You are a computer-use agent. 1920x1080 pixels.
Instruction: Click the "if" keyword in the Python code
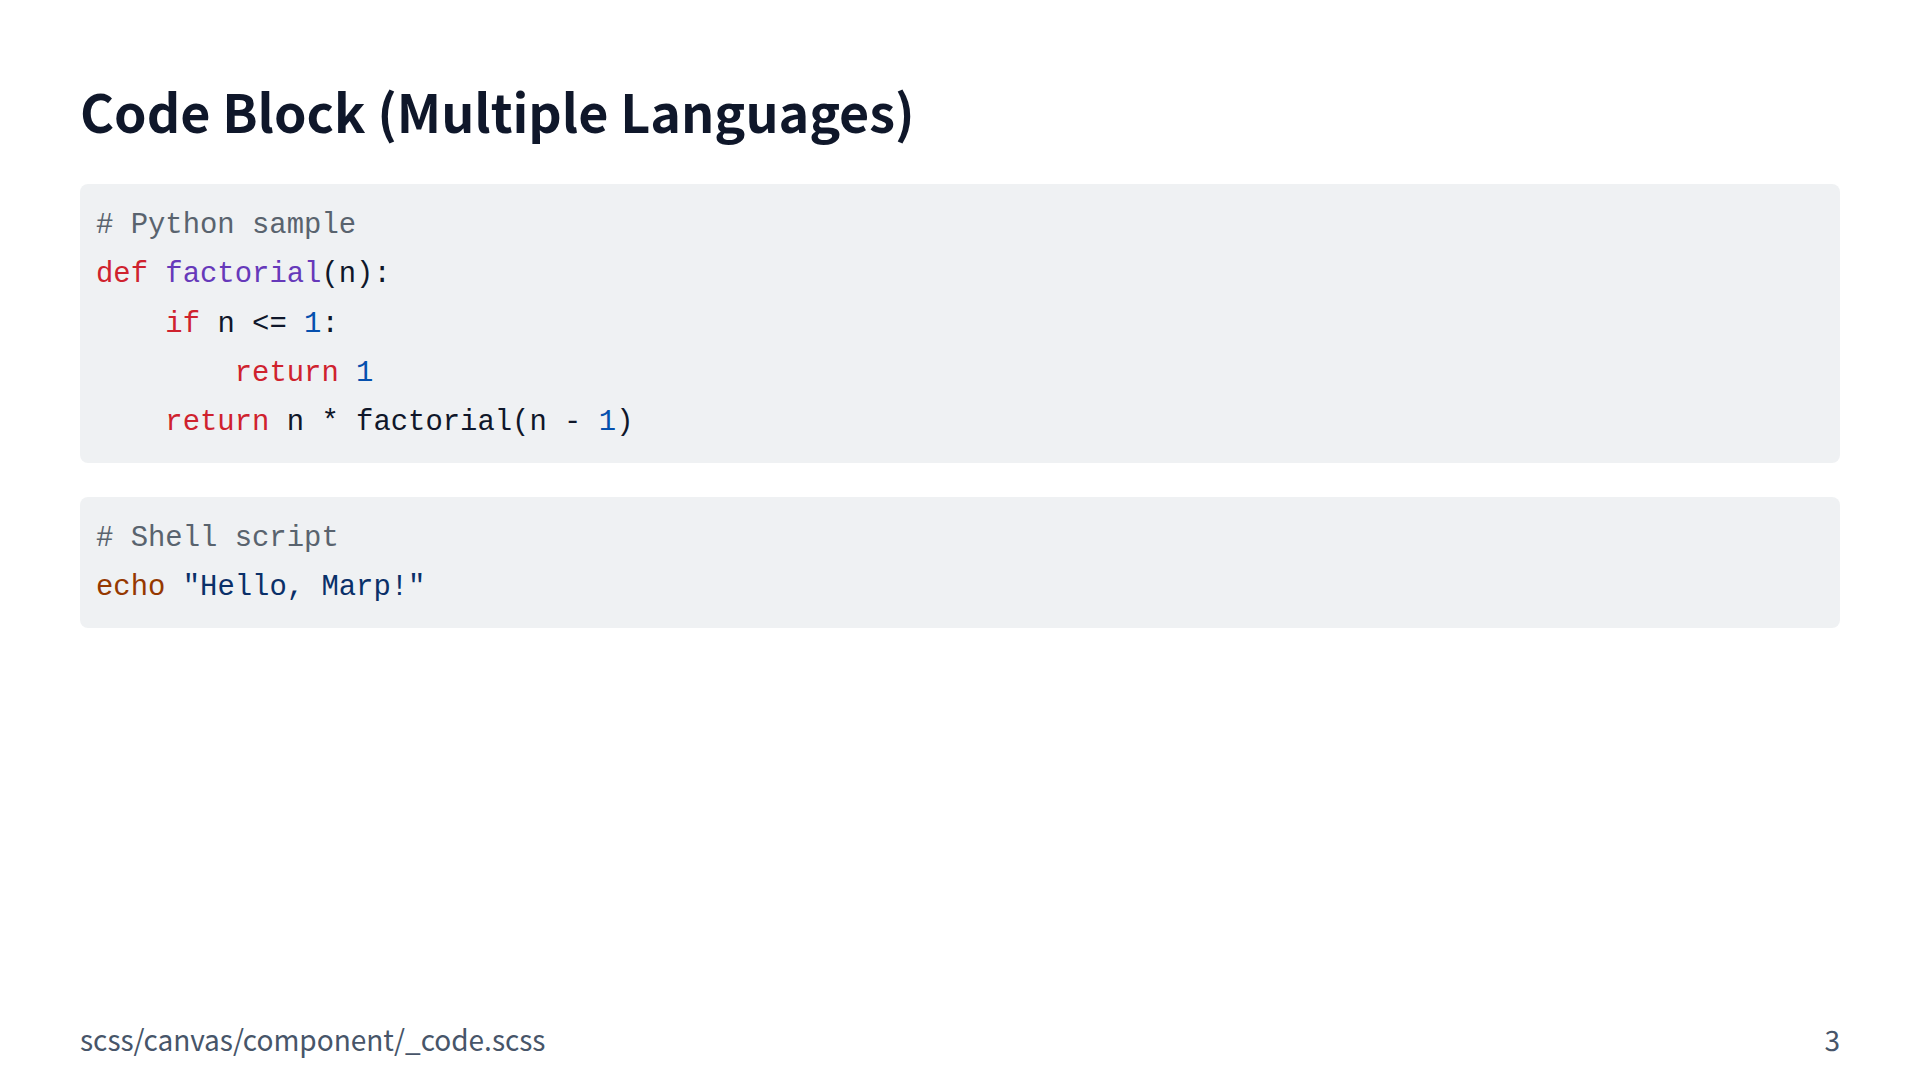182,323
